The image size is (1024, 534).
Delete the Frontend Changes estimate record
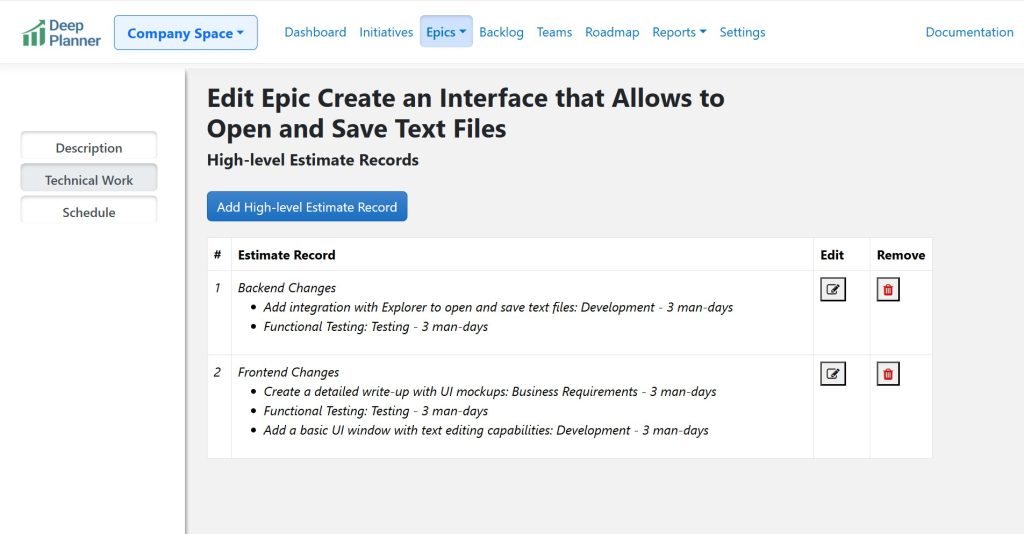click(x=888, y=374)
